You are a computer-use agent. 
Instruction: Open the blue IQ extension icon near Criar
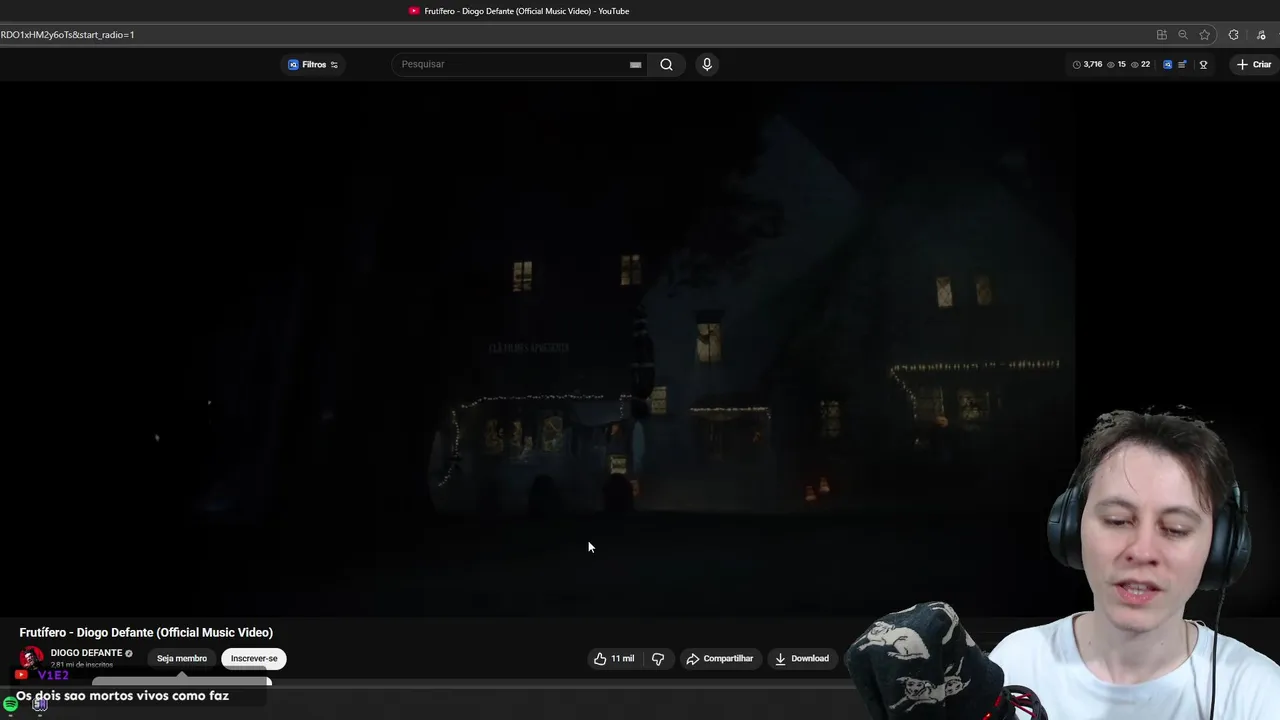[1167, 64]
